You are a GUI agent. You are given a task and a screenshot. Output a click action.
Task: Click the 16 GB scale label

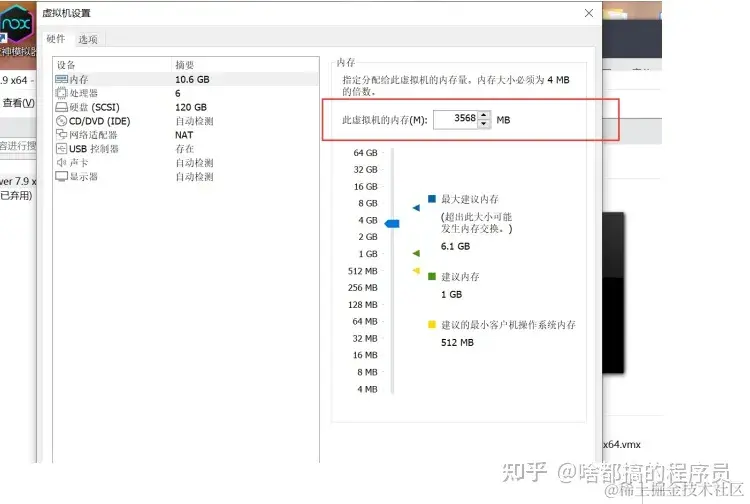tap(365, 186)
